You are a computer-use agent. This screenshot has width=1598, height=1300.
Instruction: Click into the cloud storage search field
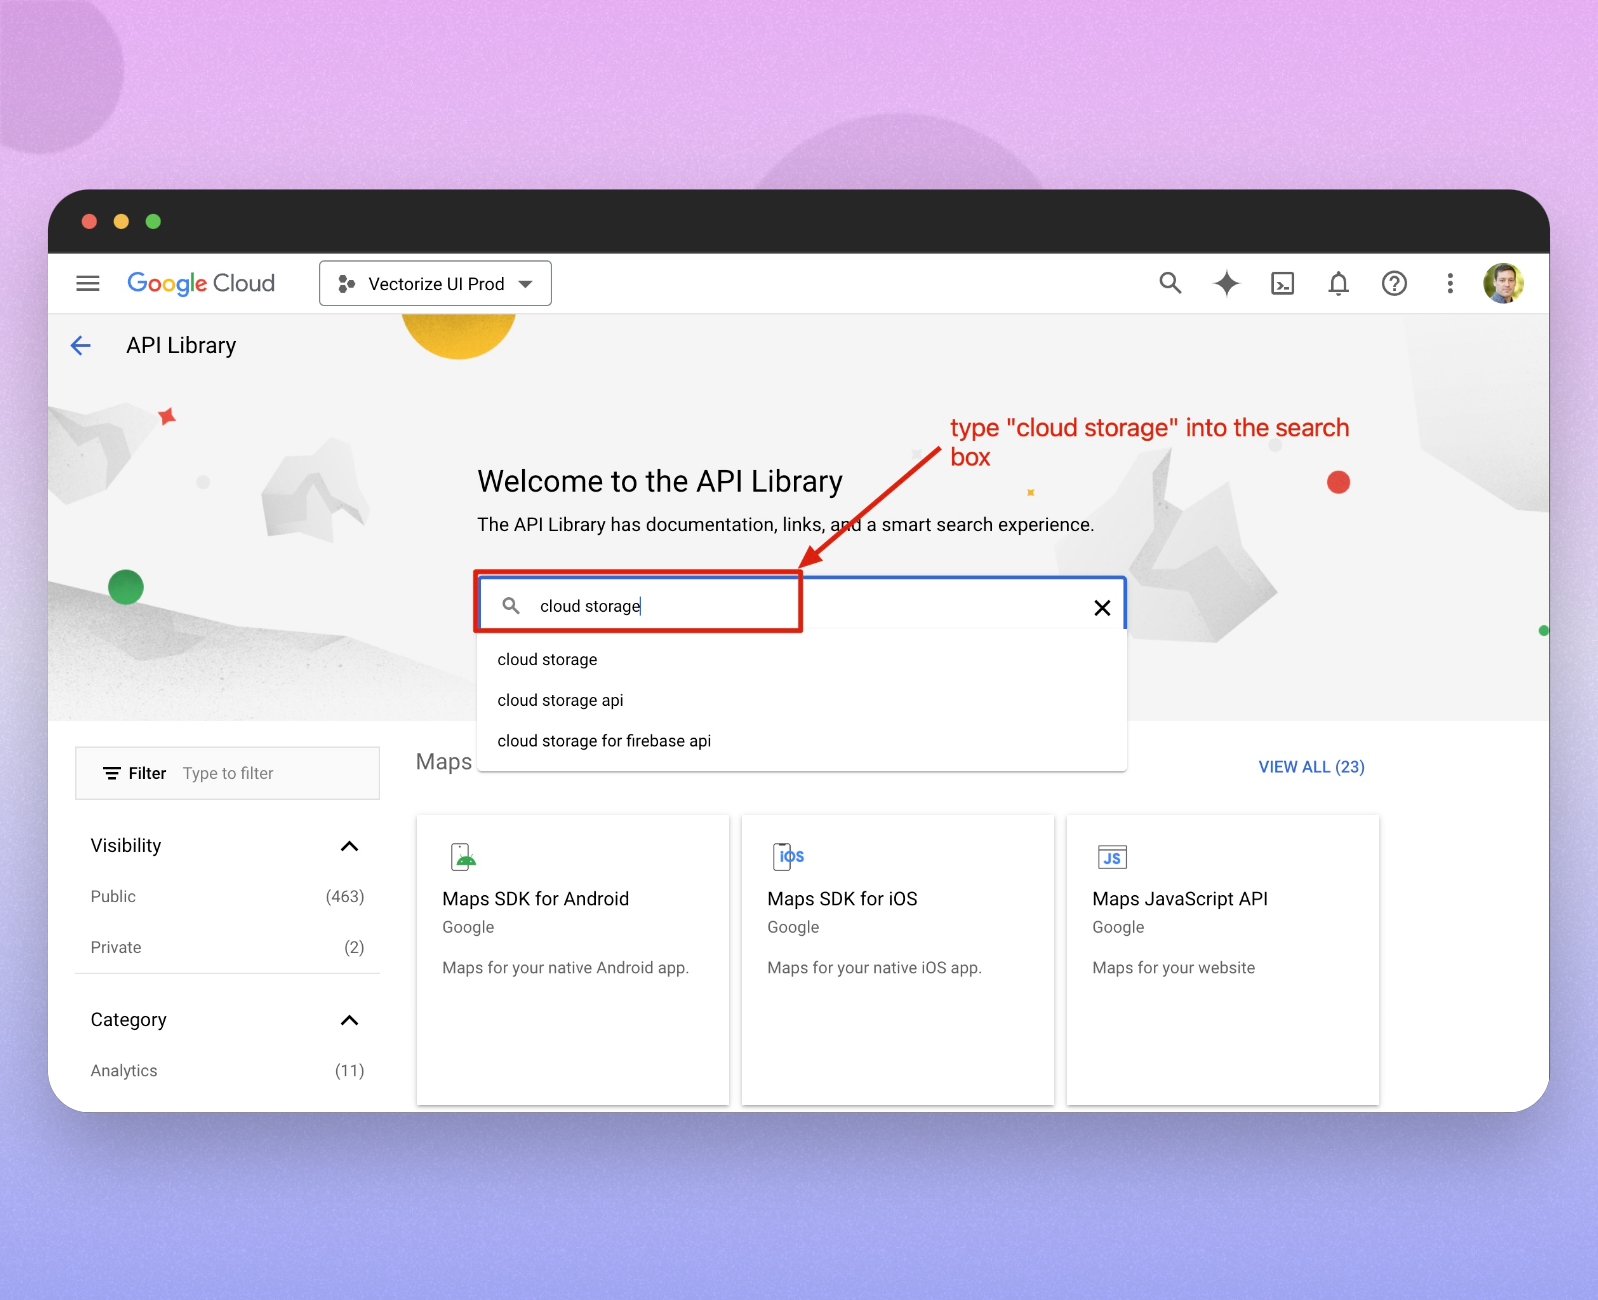[x=802, y=606]
